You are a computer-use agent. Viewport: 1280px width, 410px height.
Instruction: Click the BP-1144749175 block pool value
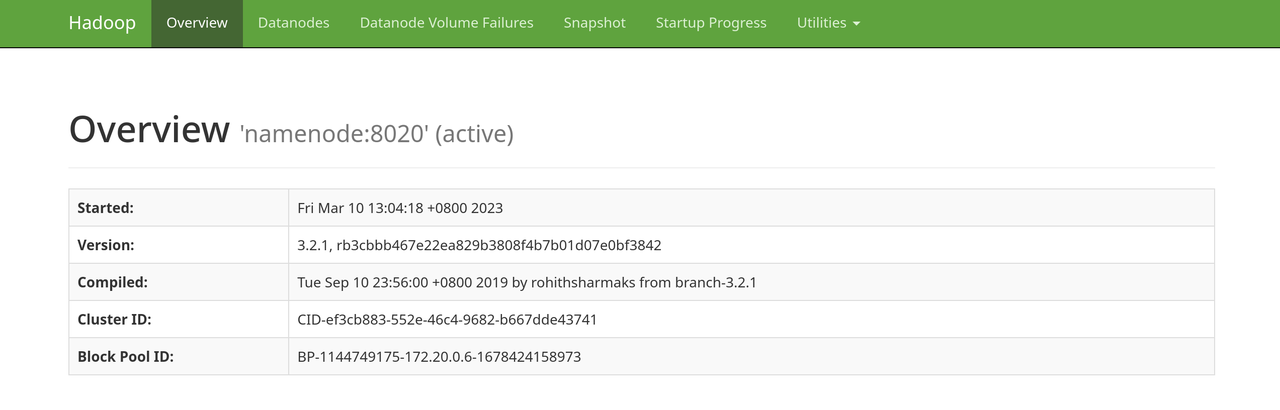439,356
